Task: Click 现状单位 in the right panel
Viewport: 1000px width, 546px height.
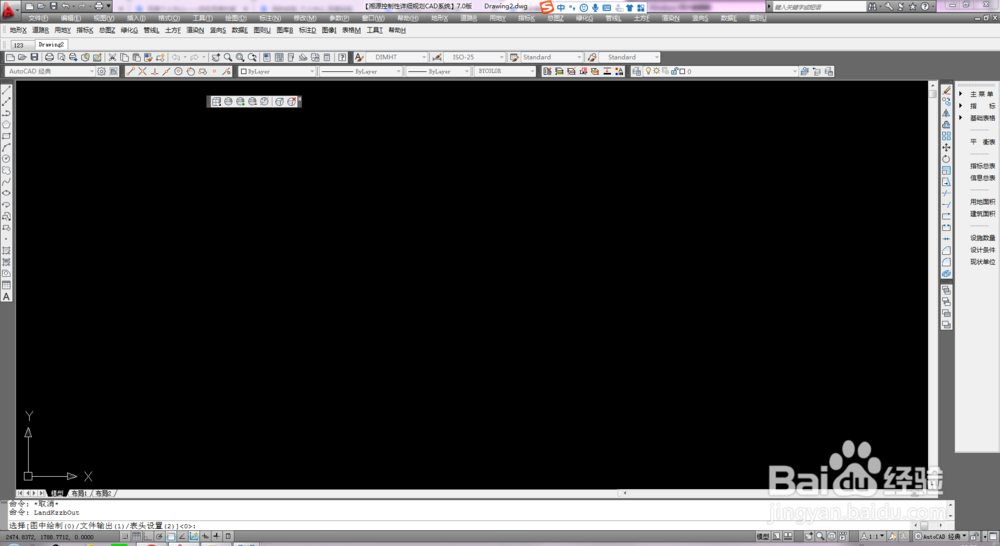Action: tap(982, 262)
